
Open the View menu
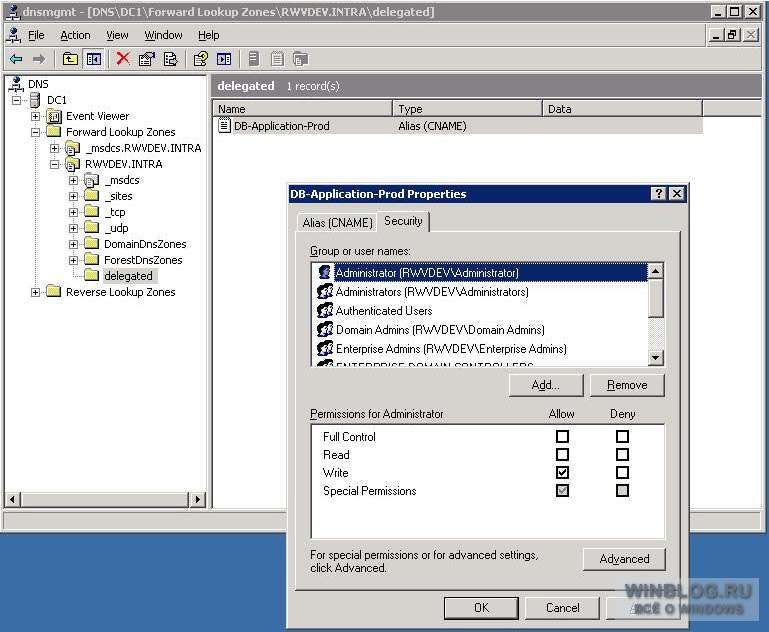coord(117,35)
